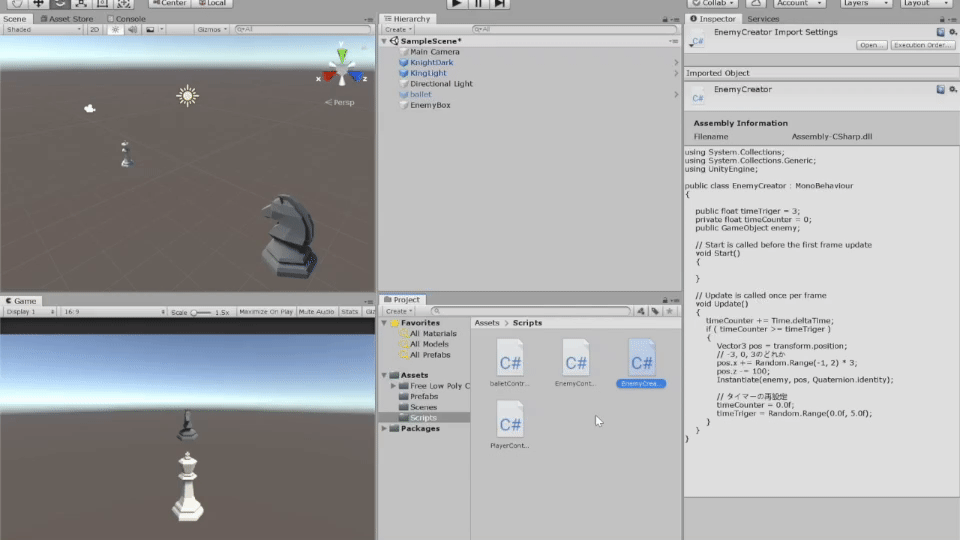Toggle 2D view mode in Scene
Viewport: 960px width, 540px height.
click(x=94, y=30)
